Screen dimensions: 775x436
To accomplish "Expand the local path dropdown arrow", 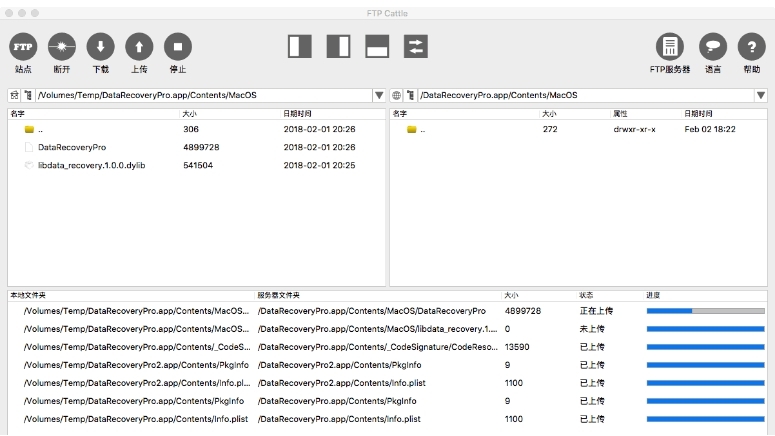I will 379,95.
